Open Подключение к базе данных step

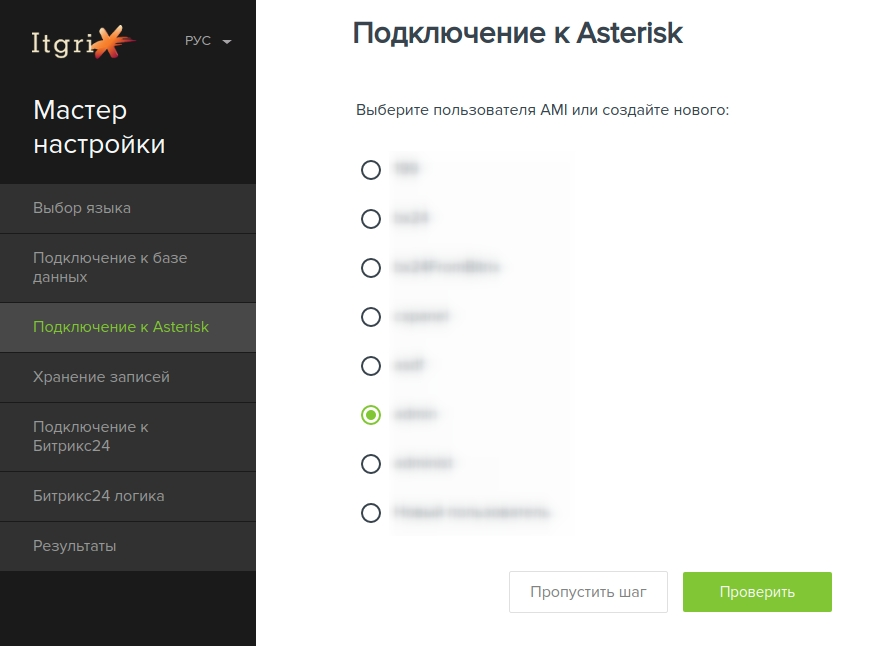[127, 267]
